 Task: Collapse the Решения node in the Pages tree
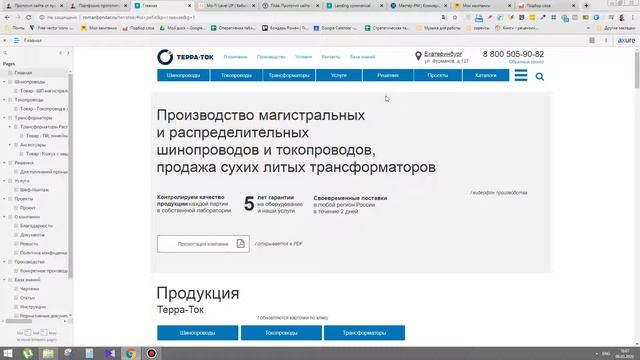[x=4, y=163]
